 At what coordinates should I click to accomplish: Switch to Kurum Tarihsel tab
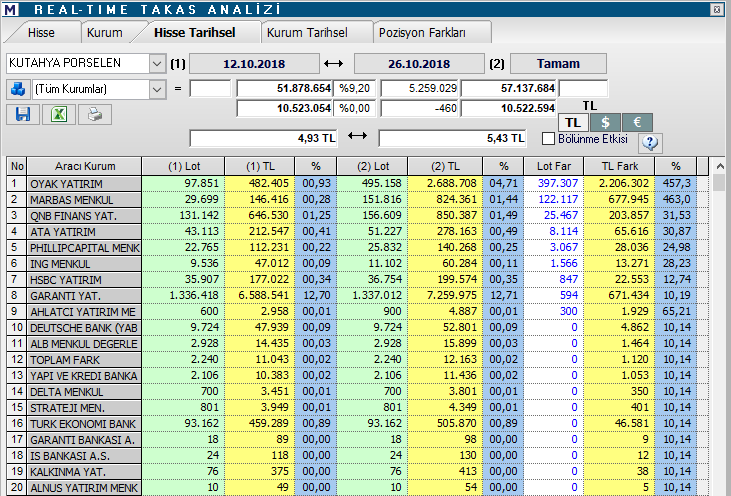coord(307,33)
